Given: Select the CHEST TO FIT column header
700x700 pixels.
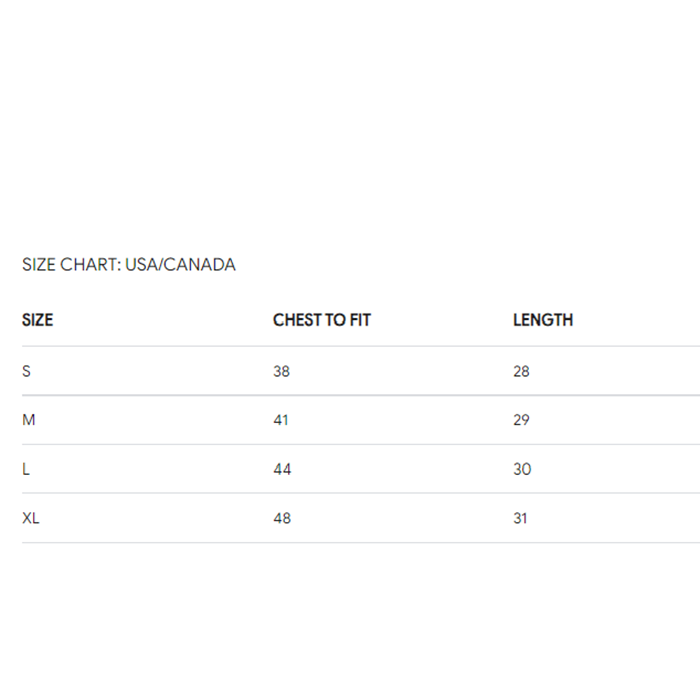Looking at the screenshot, I should [x=321, y=320].
